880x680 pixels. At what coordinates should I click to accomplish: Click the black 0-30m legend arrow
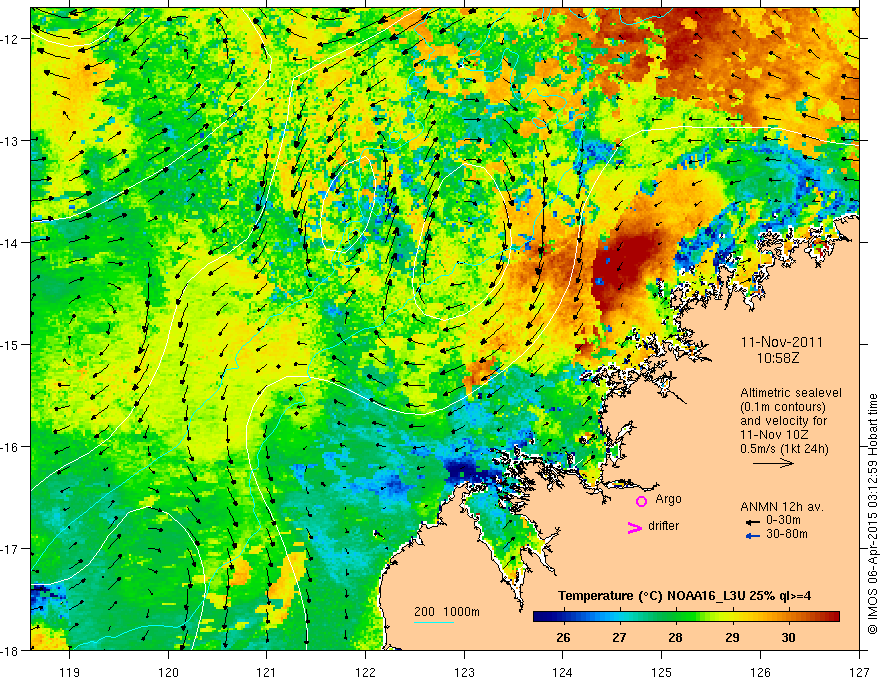point(752,522)
